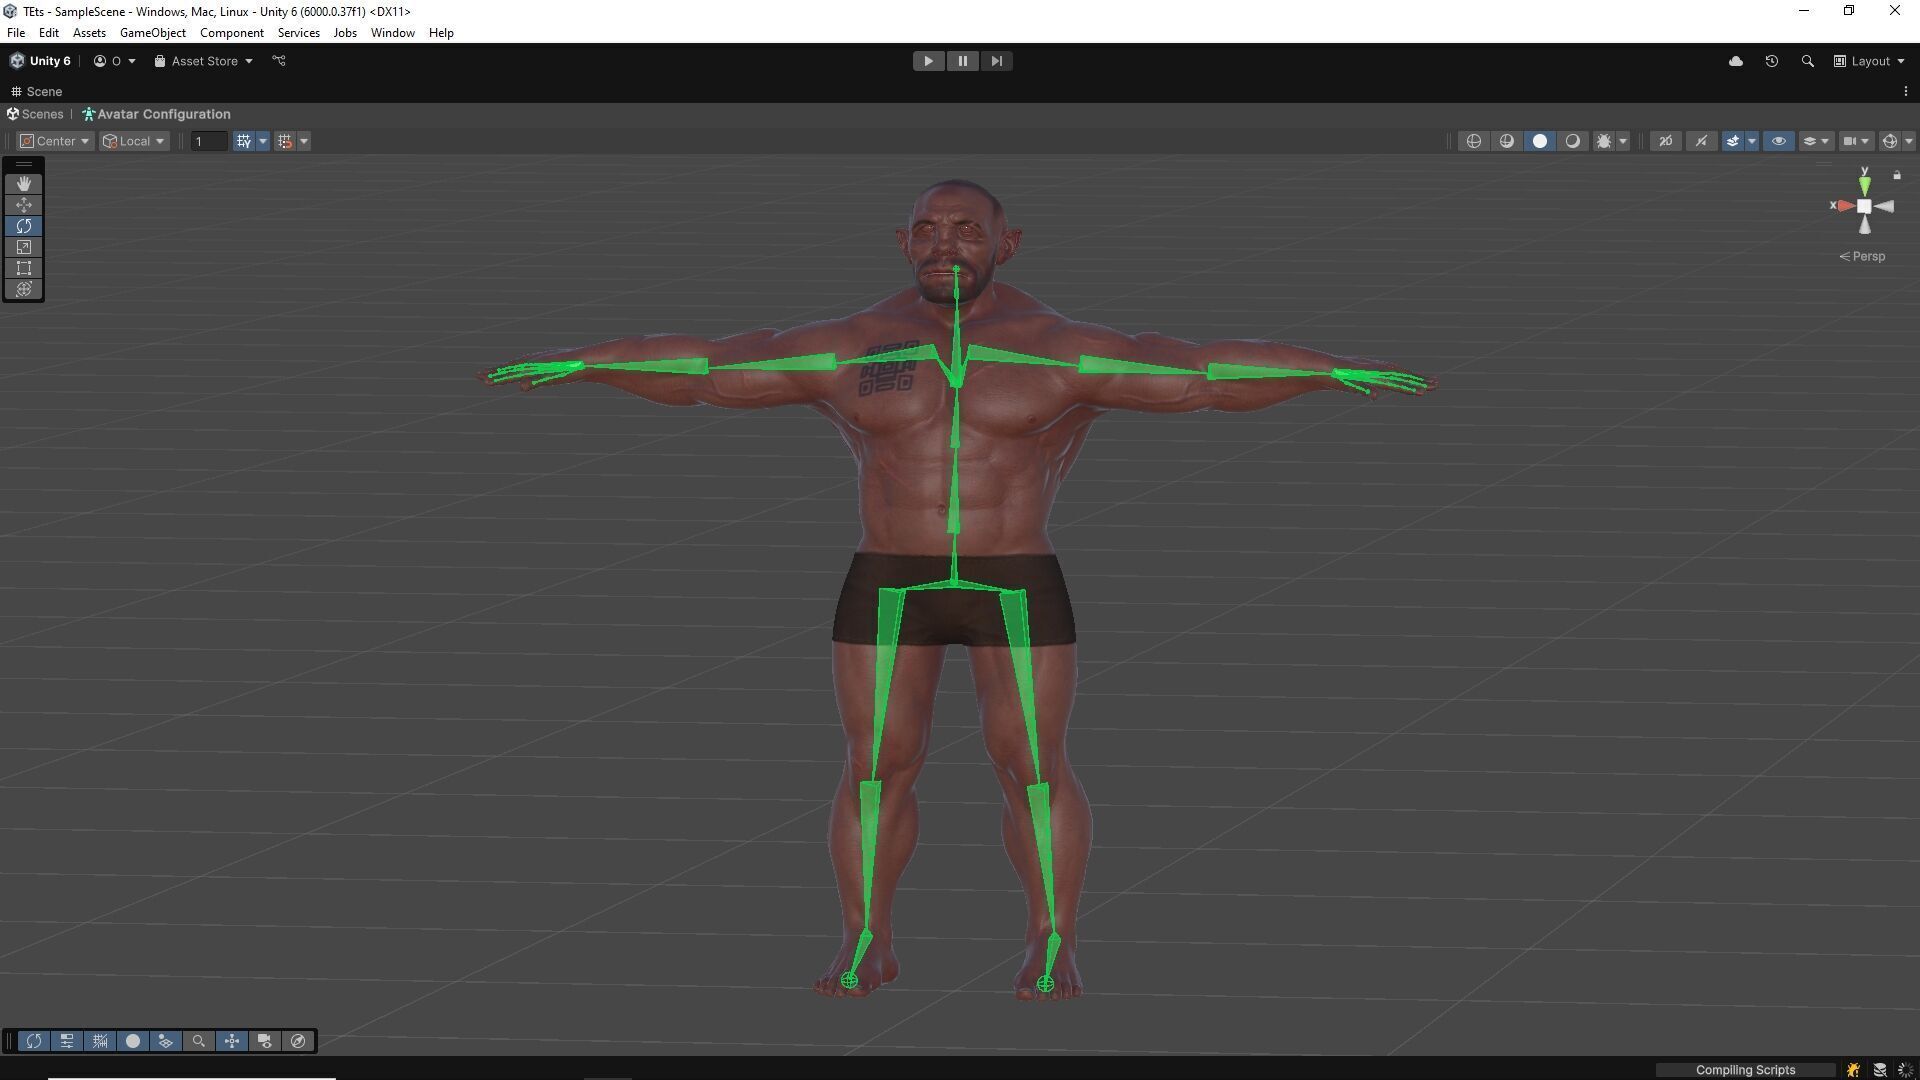This screenshot has width=1920, height=1080.
Task: Click the green Y axis on orientation gizmo
Action: pos(1864,183)
